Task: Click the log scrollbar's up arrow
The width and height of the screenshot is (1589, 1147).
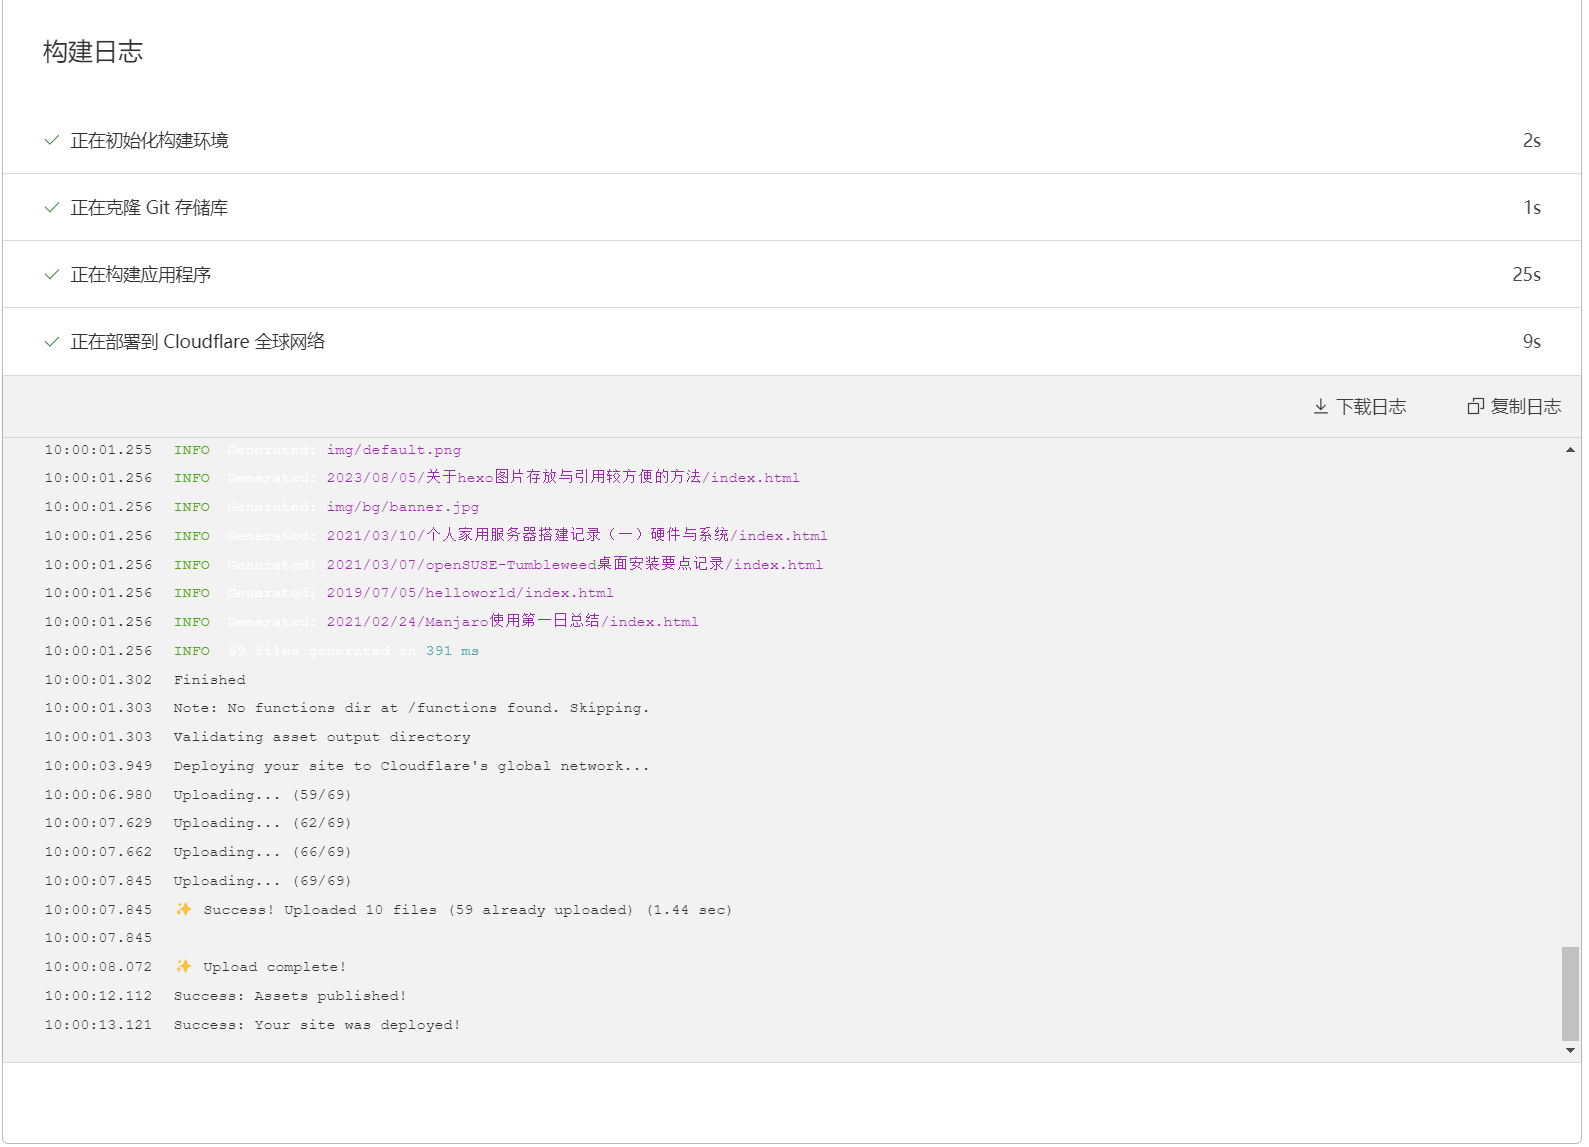Action: click(1570, 451)
